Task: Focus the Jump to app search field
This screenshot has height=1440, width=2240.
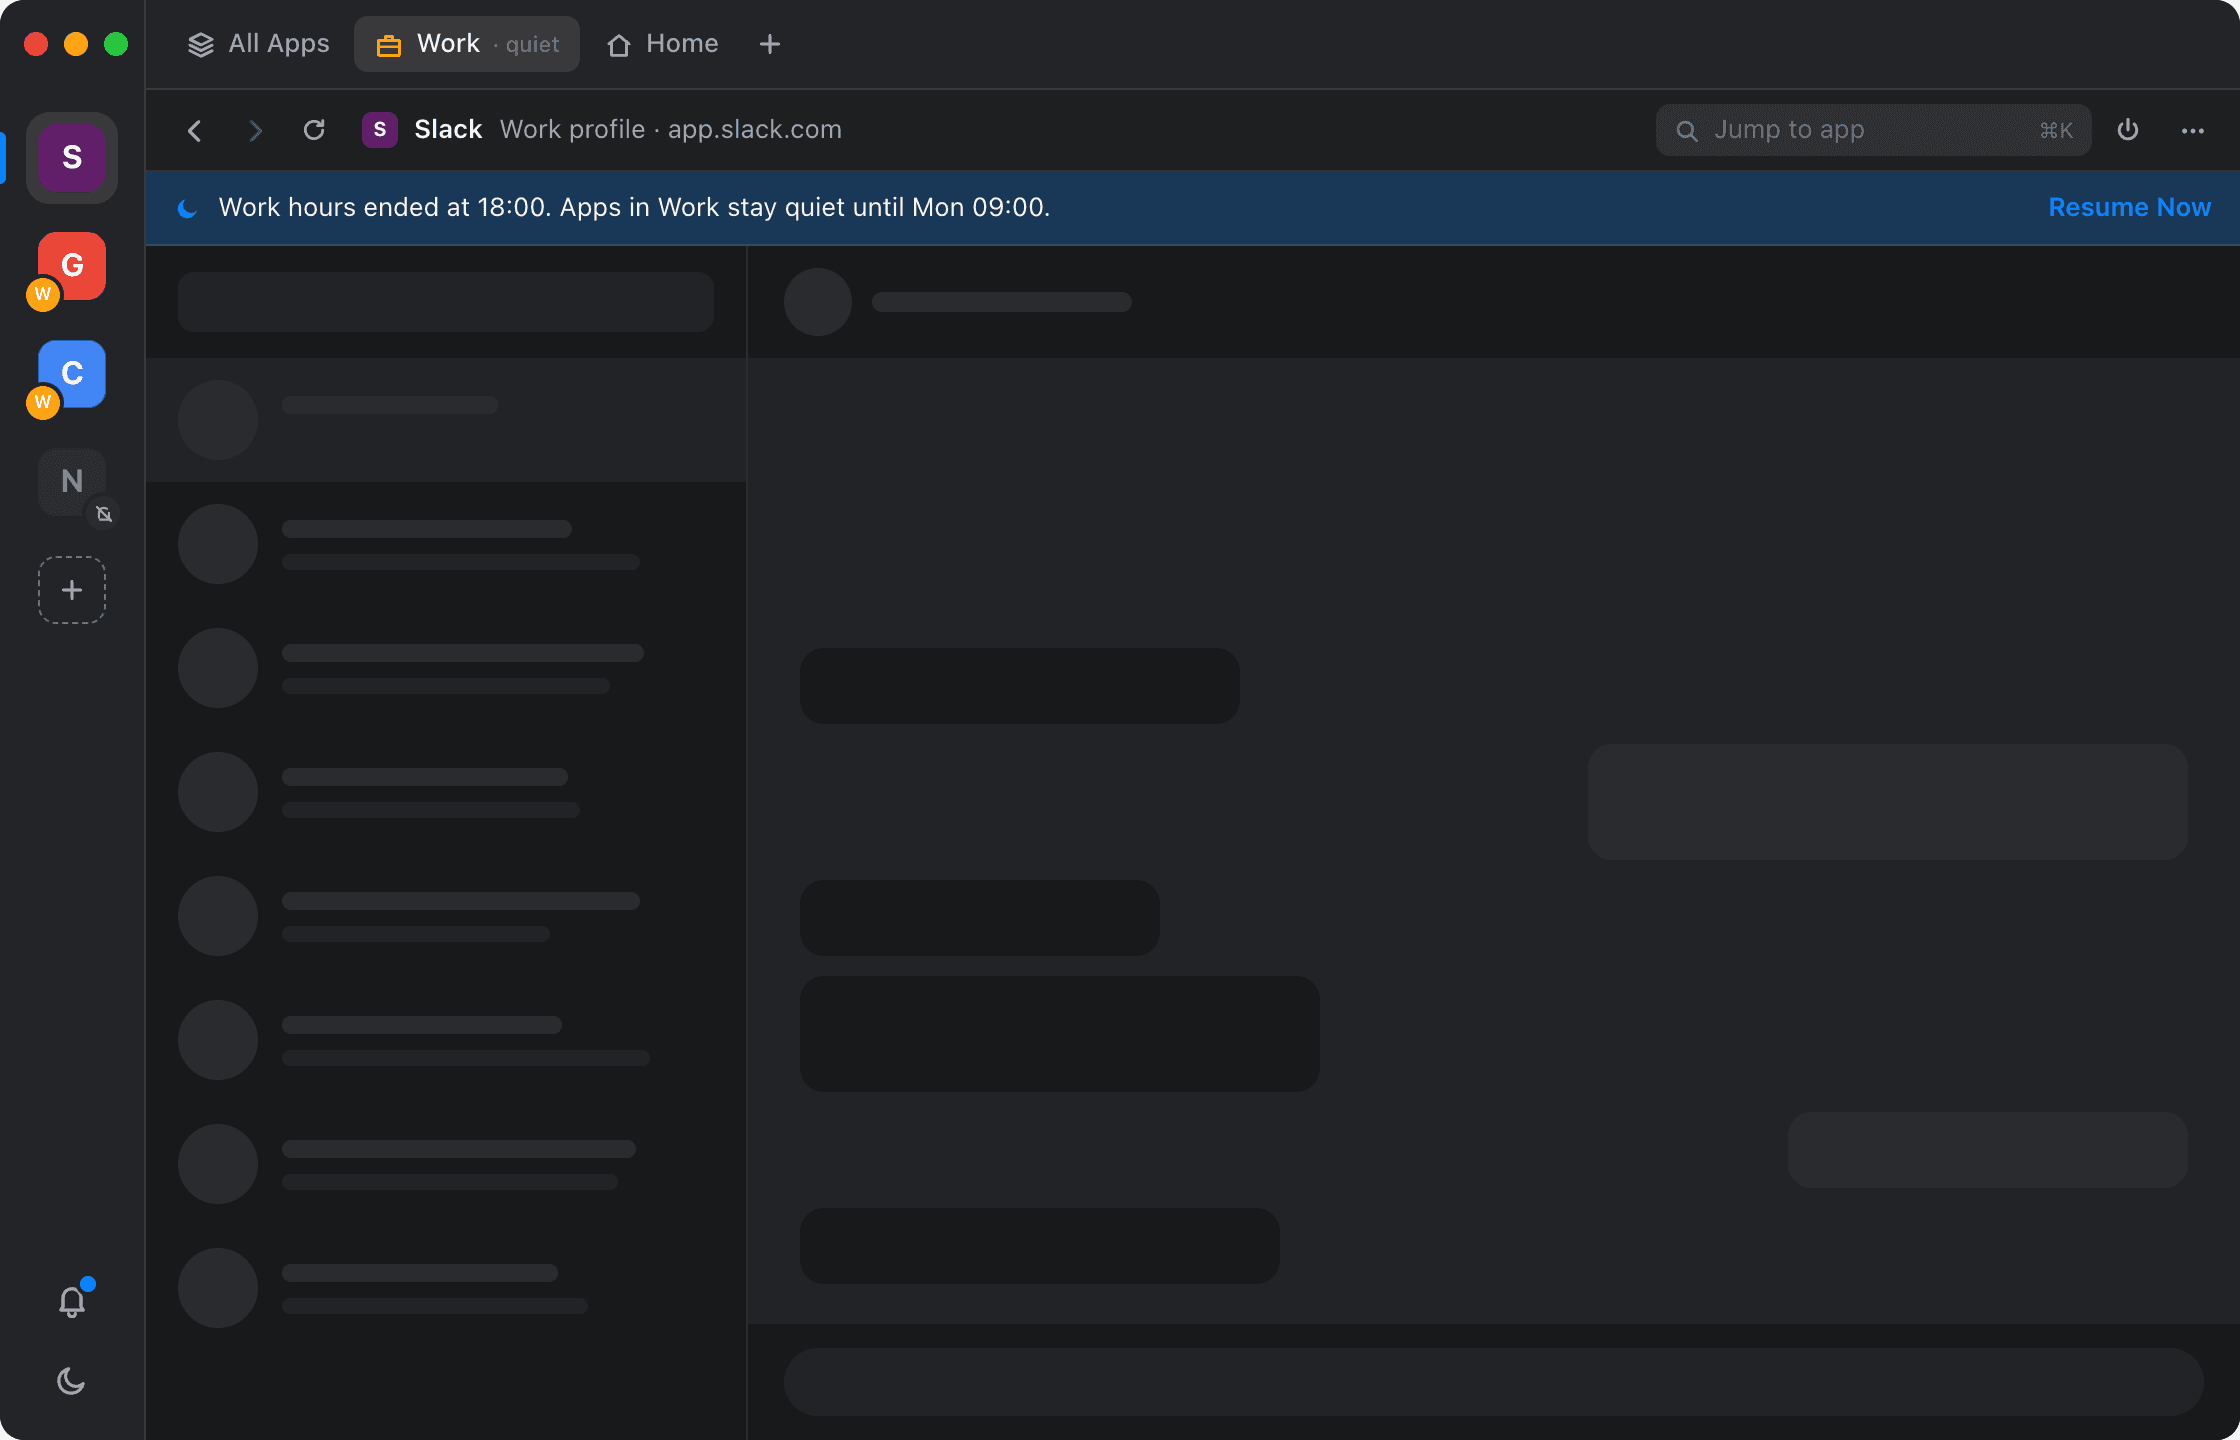Action: pyautogui.click(x=1873, y=130)
